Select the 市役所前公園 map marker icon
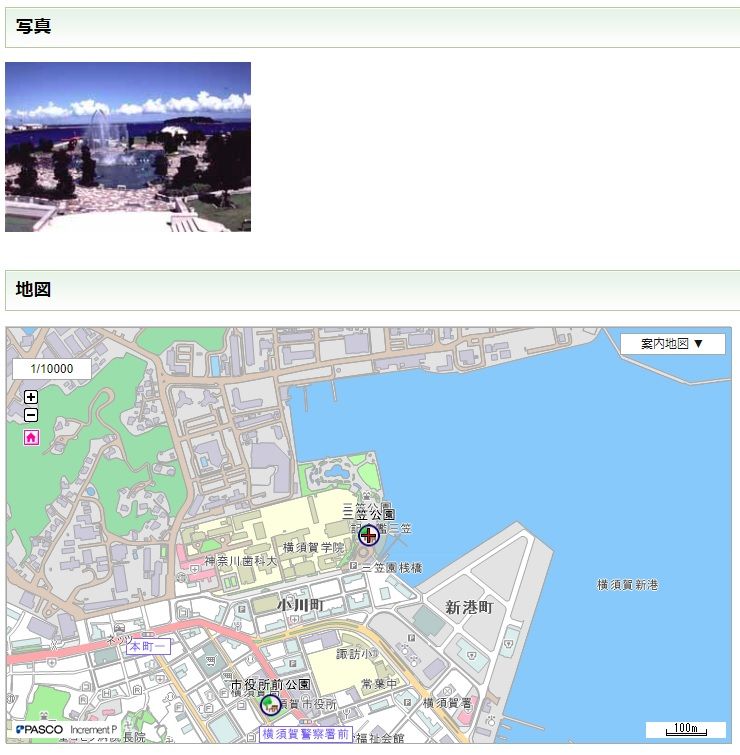Screen dimensions: 740x755 [x=270, y=705]
